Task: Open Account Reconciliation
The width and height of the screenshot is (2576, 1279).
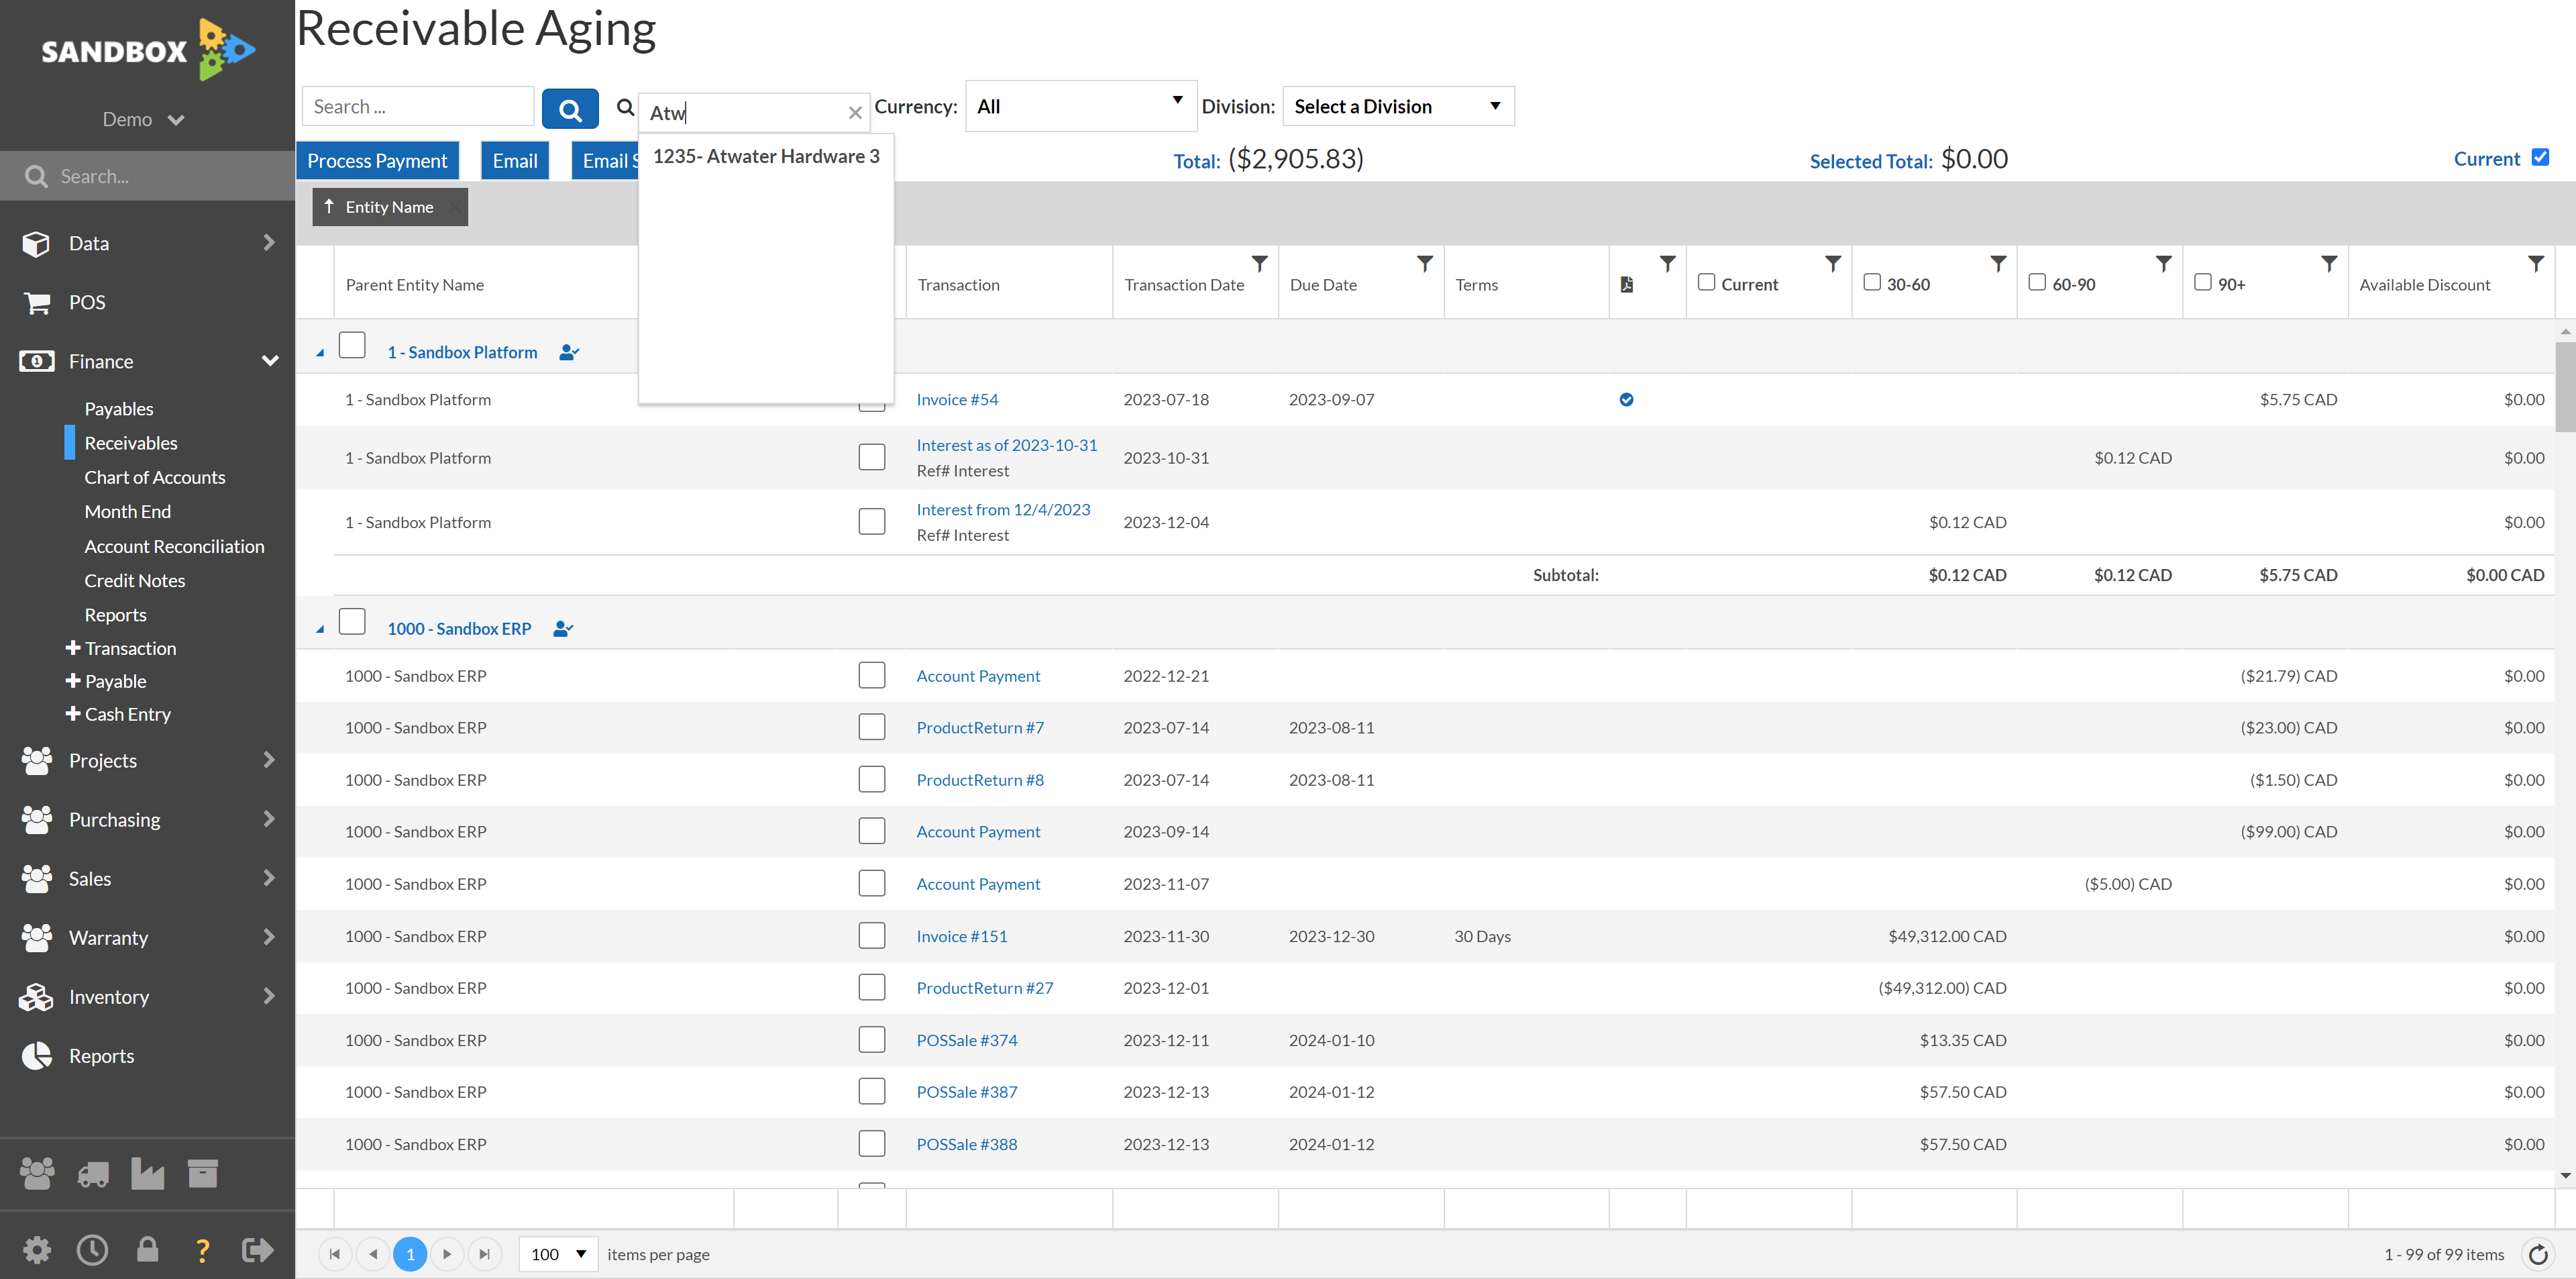Action: tap(174, 546)
